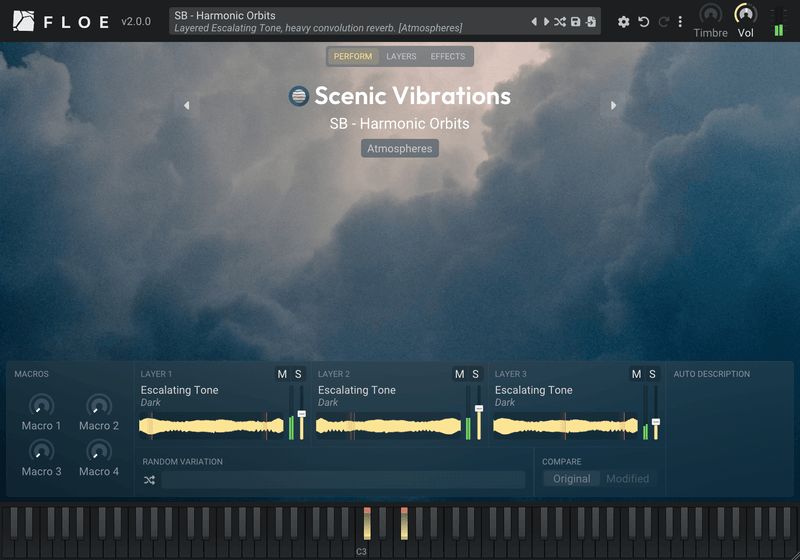Click the Random Variation bar field
The height and width of the screenshot is (560, 800).
(x=343, y=480)
